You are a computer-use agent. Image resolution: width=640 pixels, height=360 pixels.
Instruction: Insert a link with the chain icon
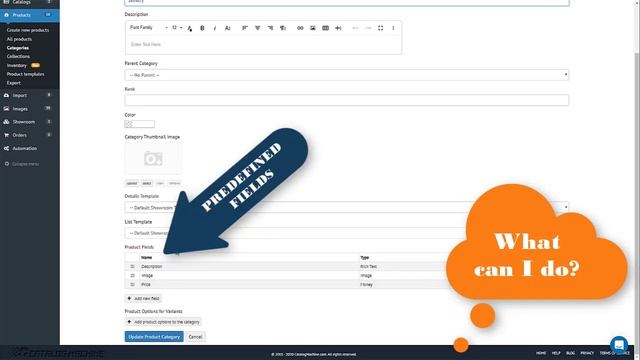(300, 28)
